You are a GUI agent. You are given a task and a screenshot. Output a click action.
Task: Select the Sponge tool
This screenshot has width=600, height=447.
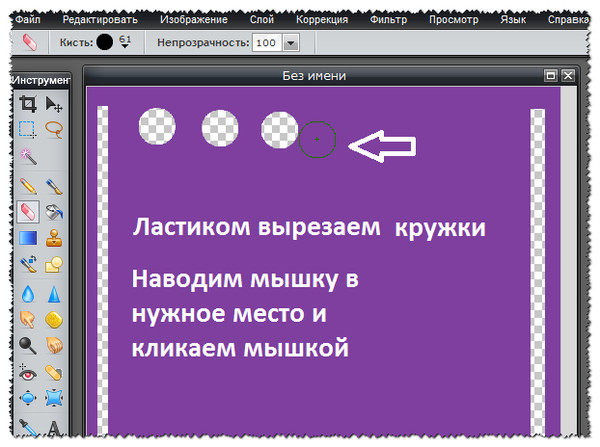(54, 320)
